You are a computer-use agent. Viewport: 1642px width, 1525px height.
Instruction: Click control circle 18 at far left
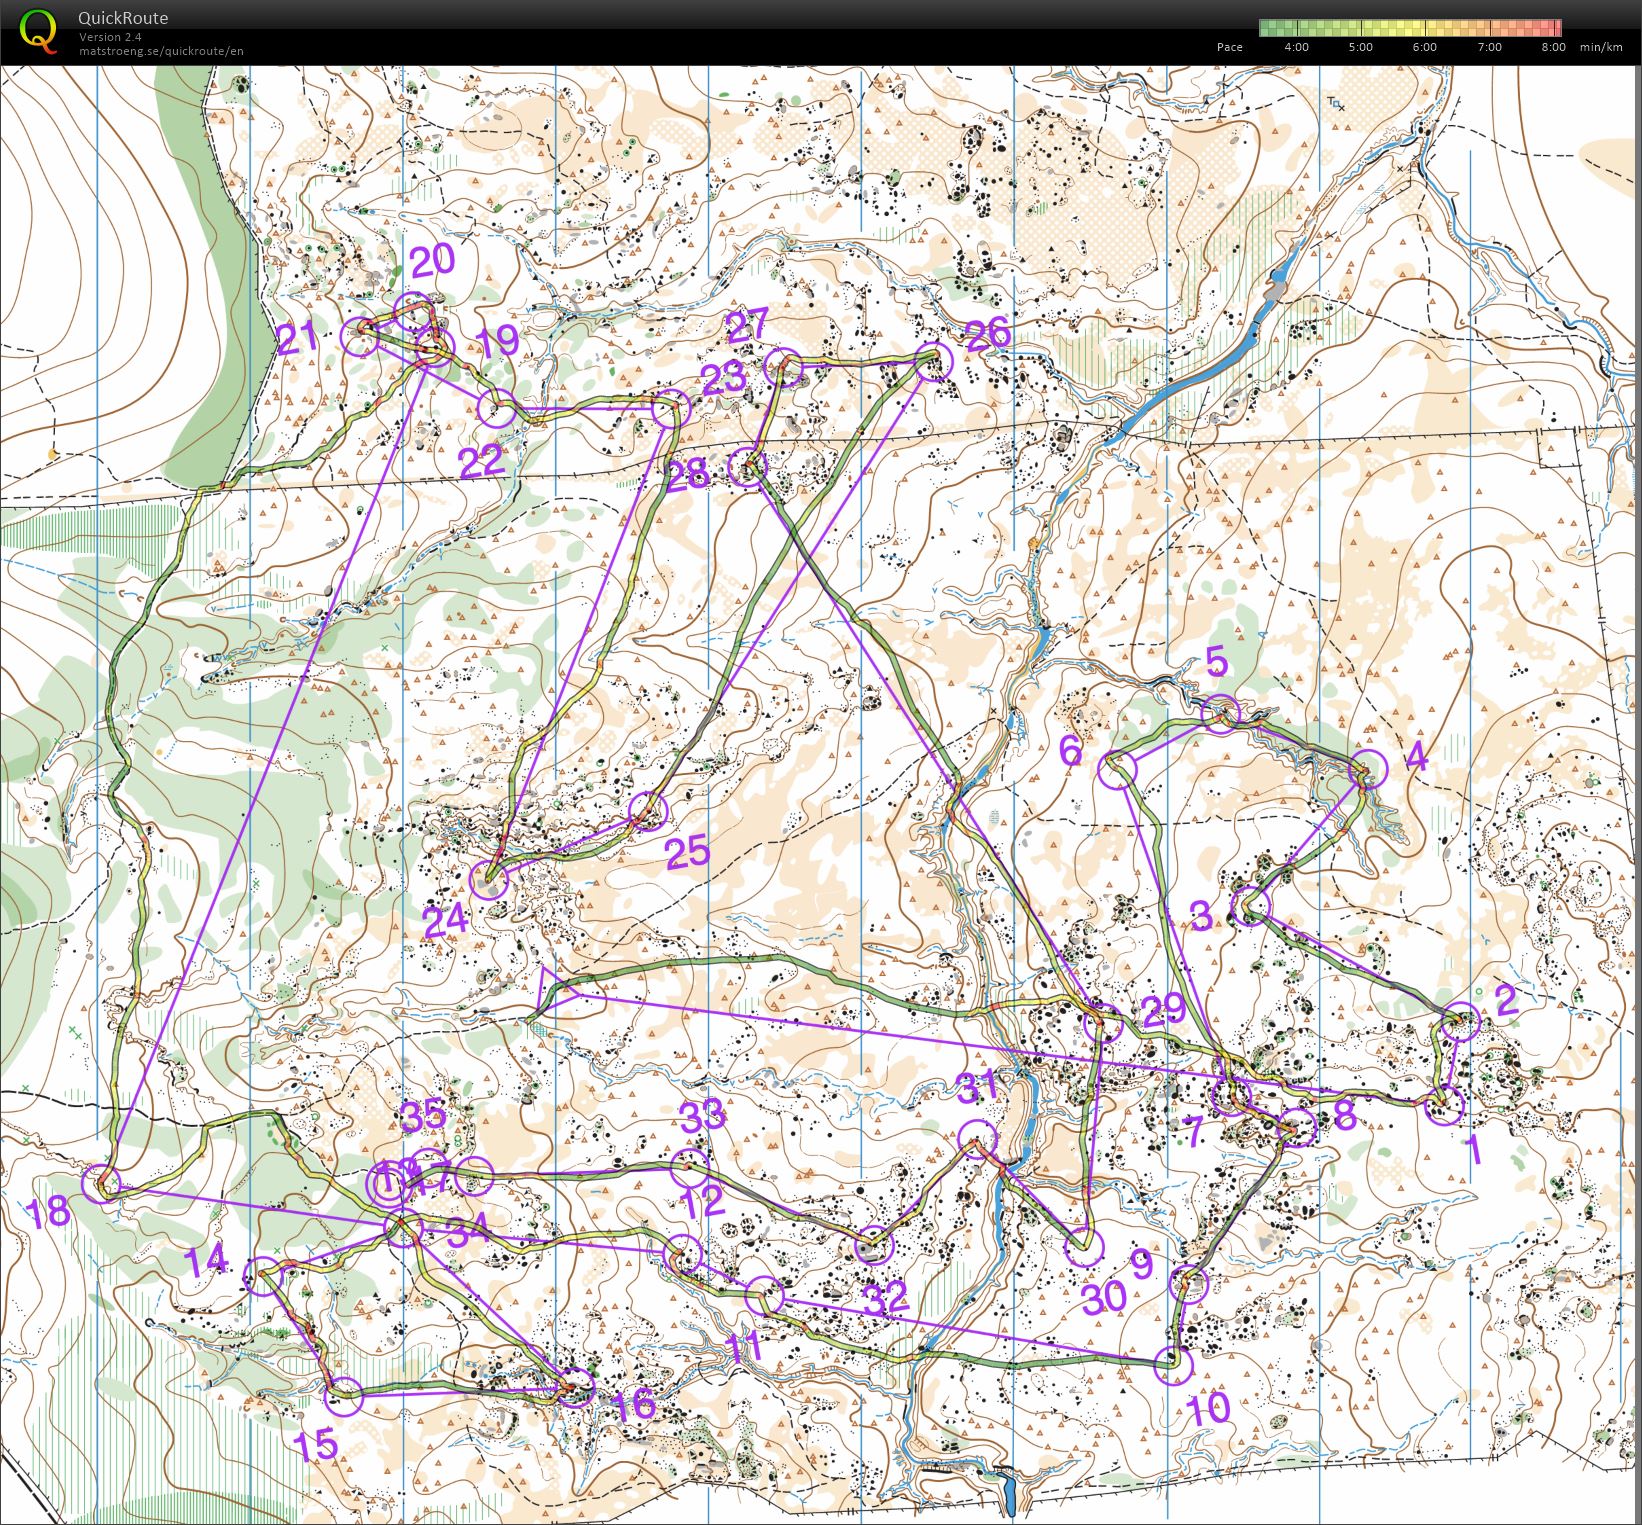click(101, 1183)
